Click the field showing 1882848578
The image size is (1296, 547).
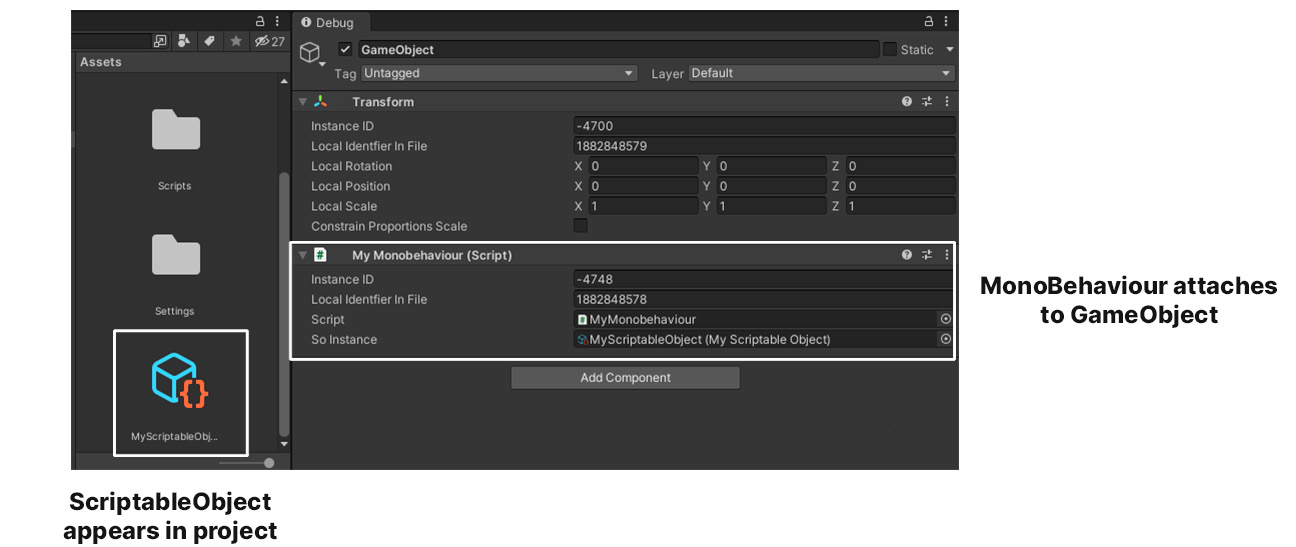763,299
